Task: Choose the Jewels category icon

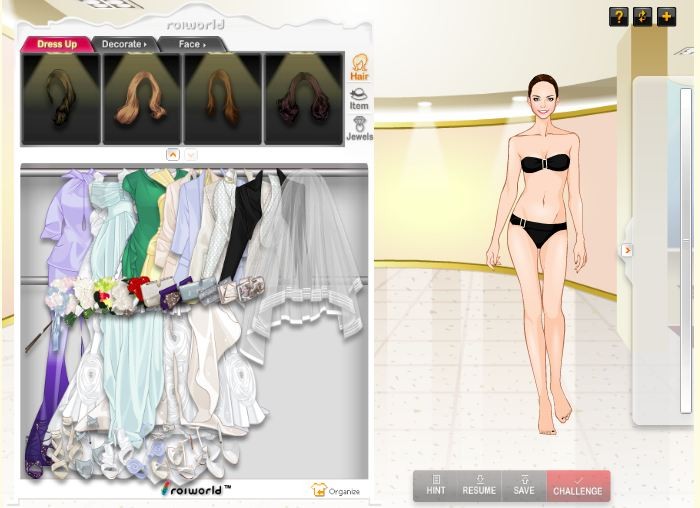Action: pyautogui.click(x=359, y=129)
